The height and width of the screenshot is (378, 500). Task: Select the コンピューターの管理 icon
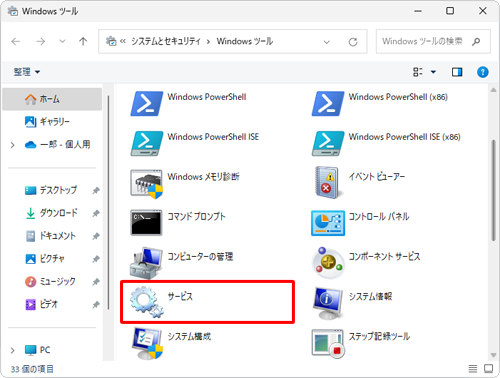pos(147,263)
